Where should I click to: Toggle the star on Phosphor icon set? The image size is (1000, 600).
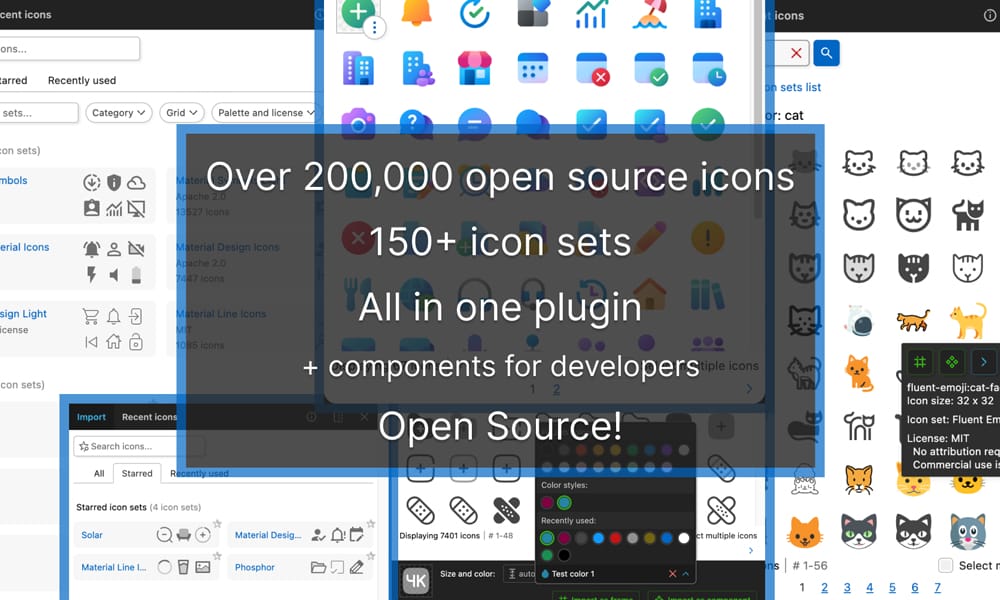(371, 555)
